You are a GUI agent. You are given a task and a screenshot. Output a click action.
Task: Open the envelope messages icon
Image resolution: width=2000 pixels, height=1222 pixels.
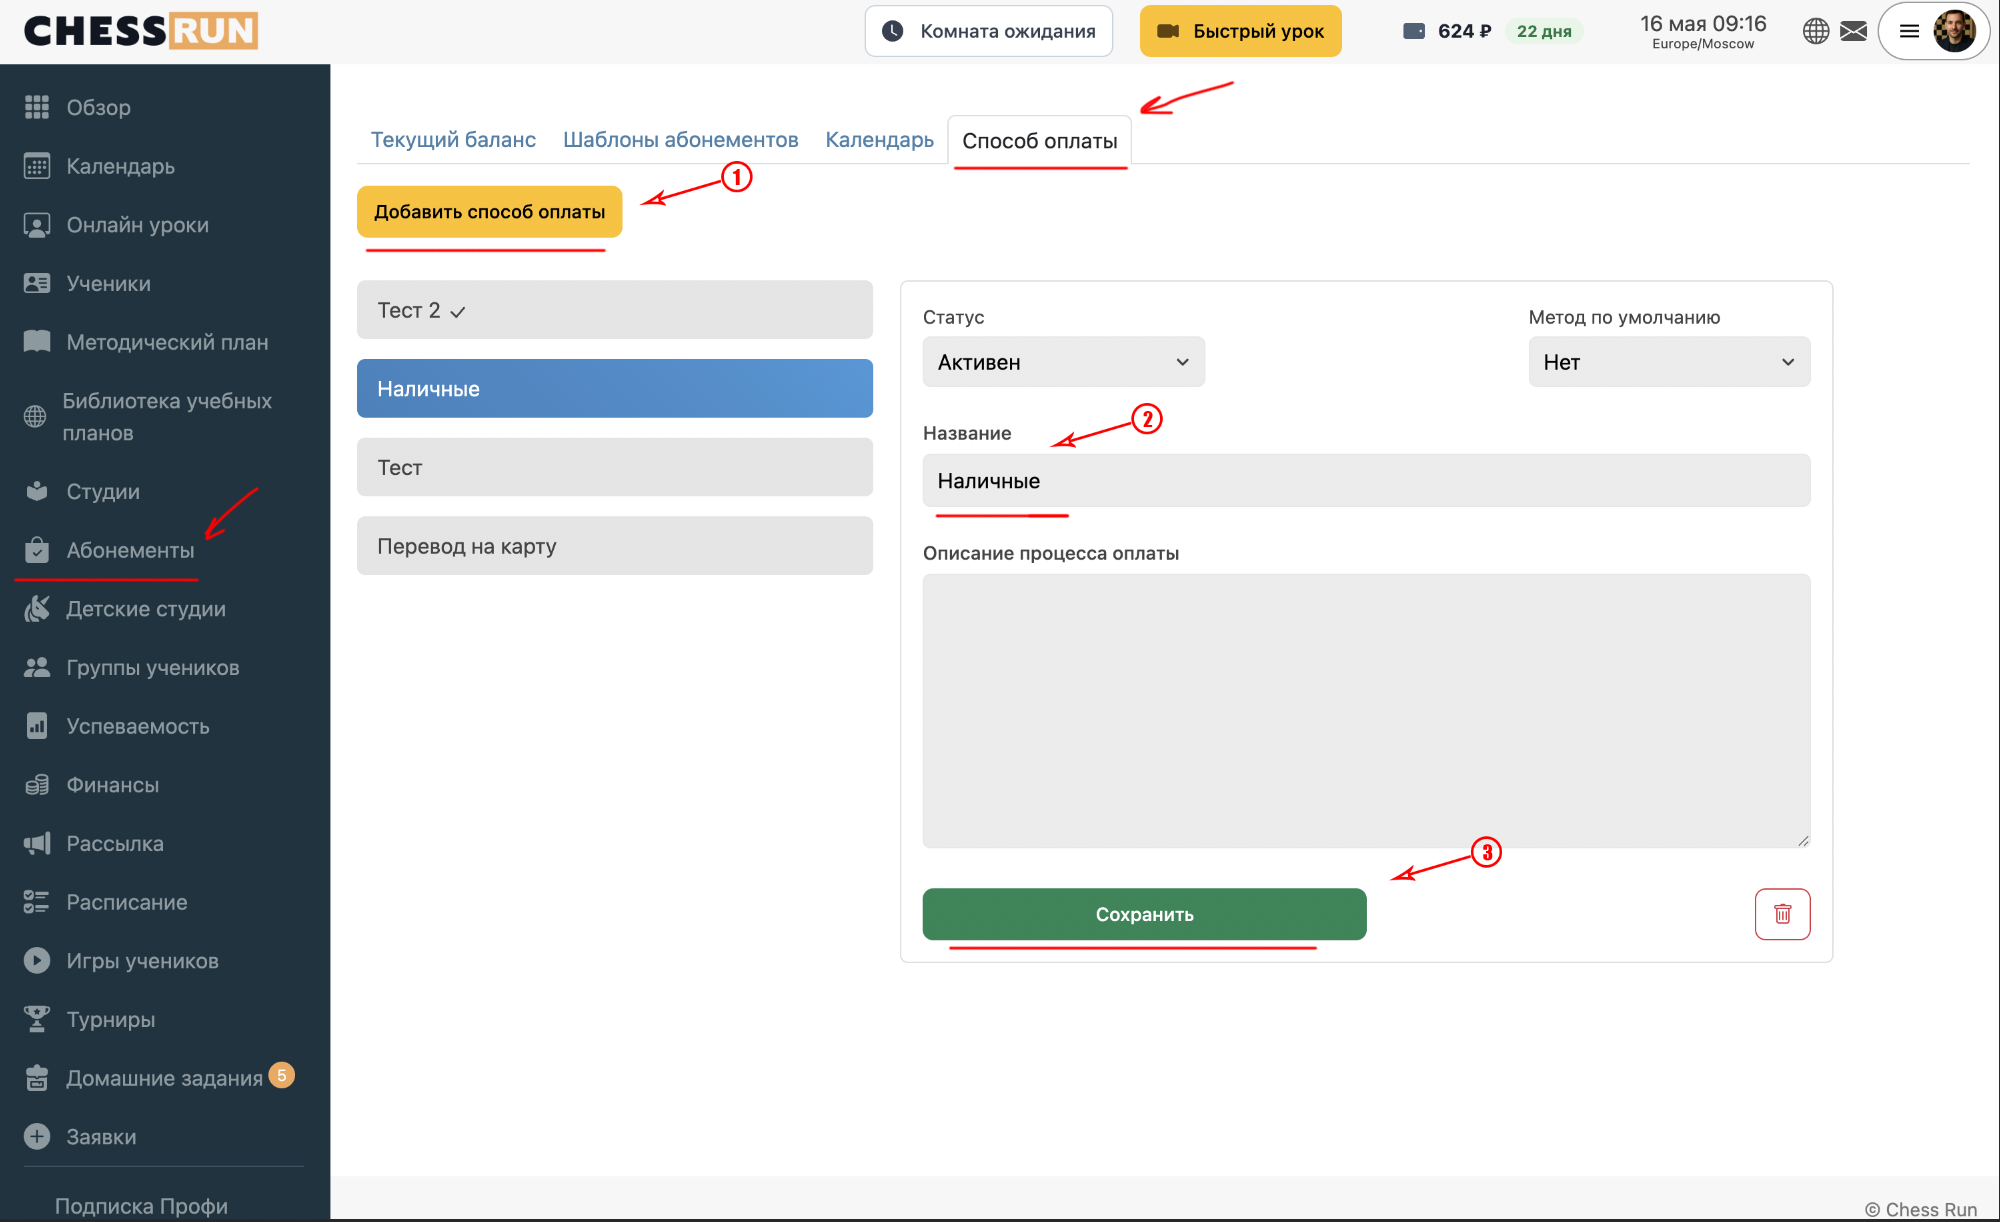pyautogui.click(x=1853, y=31)
